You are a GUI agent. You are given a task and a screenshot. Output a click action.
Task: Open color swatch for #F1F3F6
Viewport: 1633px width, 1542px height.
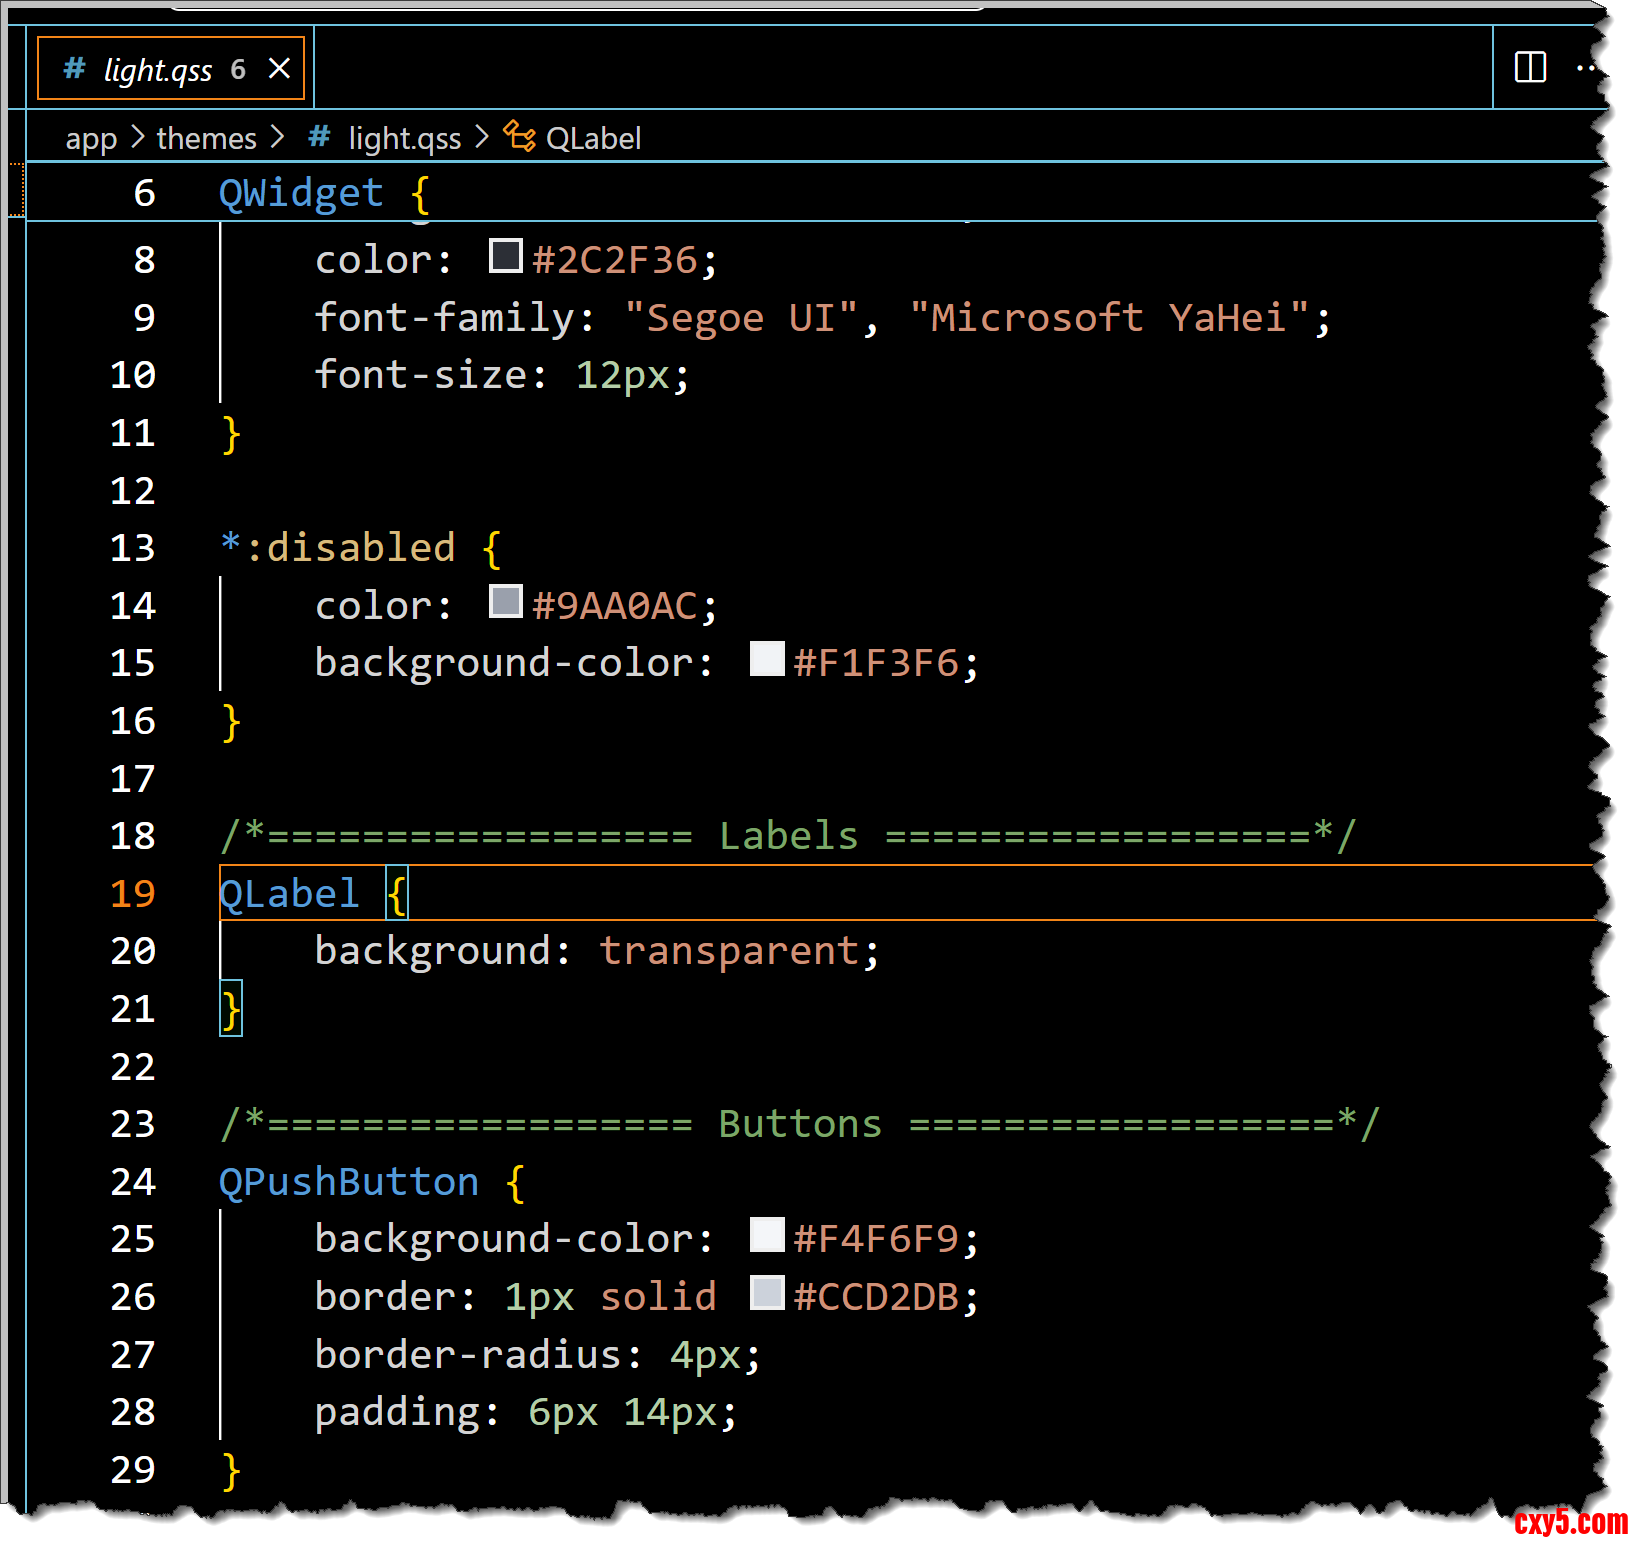(x=767, y=659)
